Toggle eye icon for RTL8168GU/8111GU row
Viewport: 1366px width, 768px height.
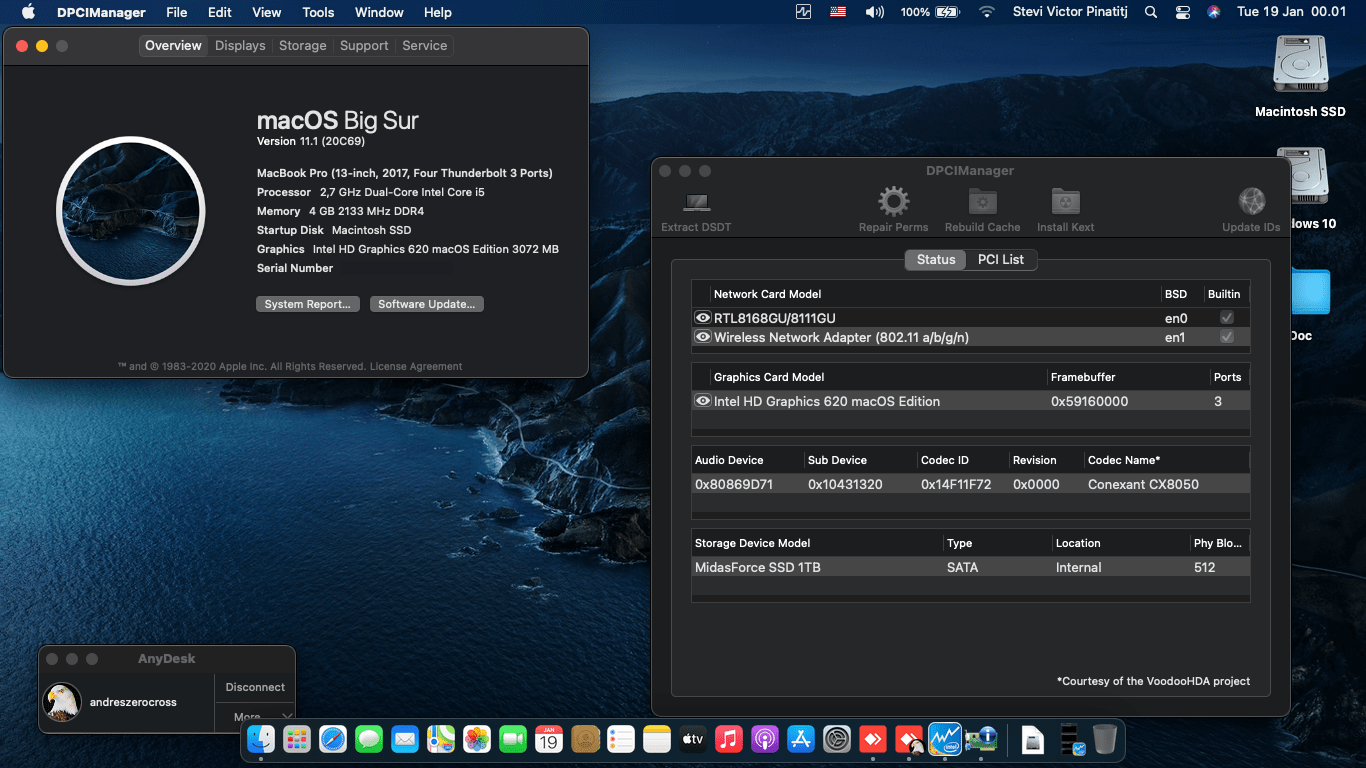(703, 318)
